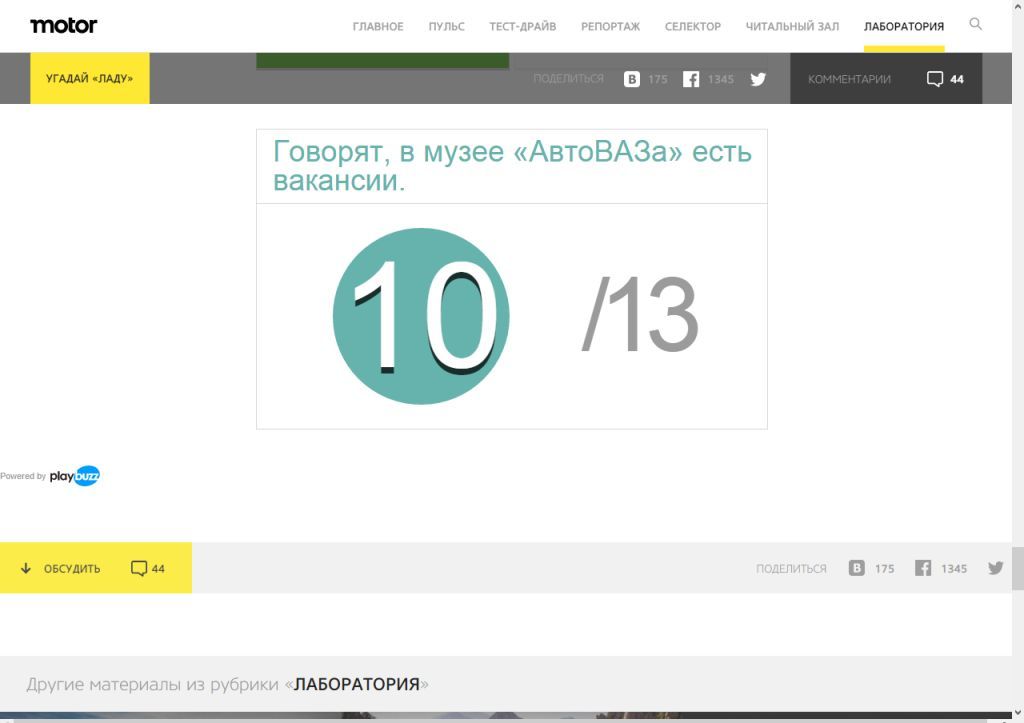The image size is (1024, 723).
Task: Open the Playbuzz logo link
Action: 74,476
